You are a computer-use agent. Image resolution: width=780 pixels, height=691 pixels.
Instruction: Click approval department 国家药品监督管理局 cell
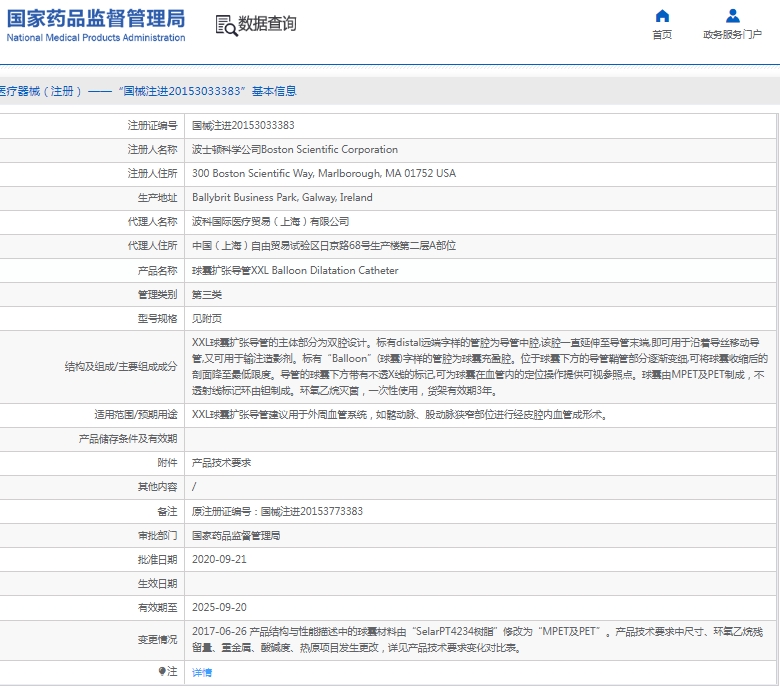[236, 535]
